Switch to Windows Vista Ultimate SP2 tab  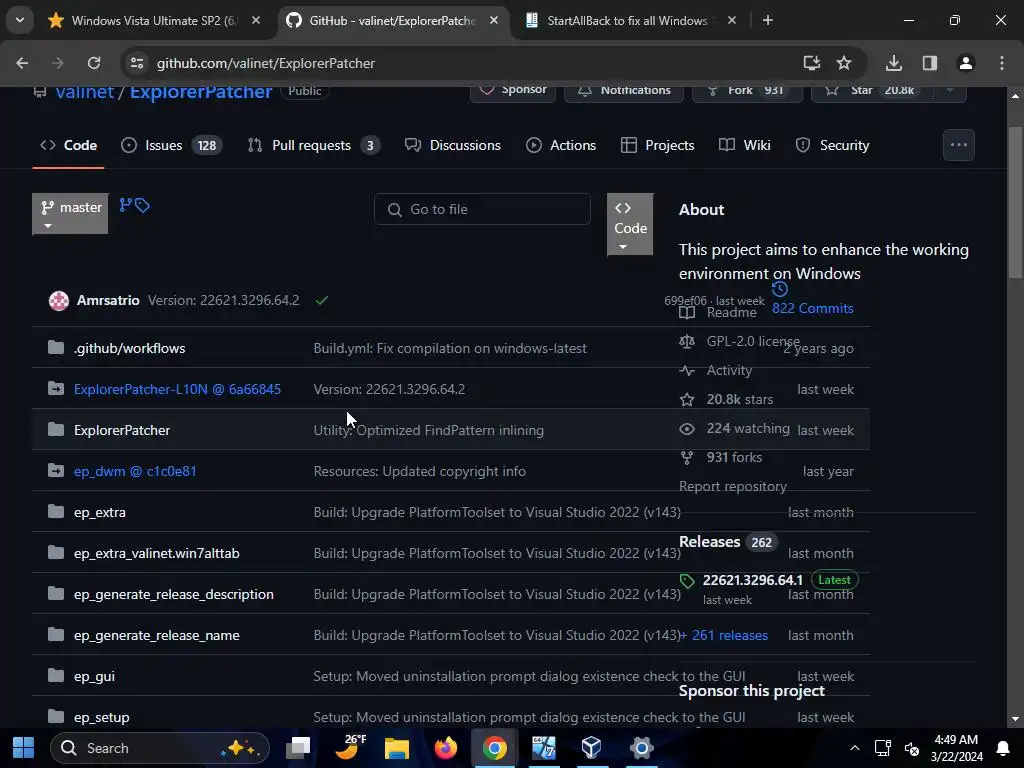tap(154, 20)
